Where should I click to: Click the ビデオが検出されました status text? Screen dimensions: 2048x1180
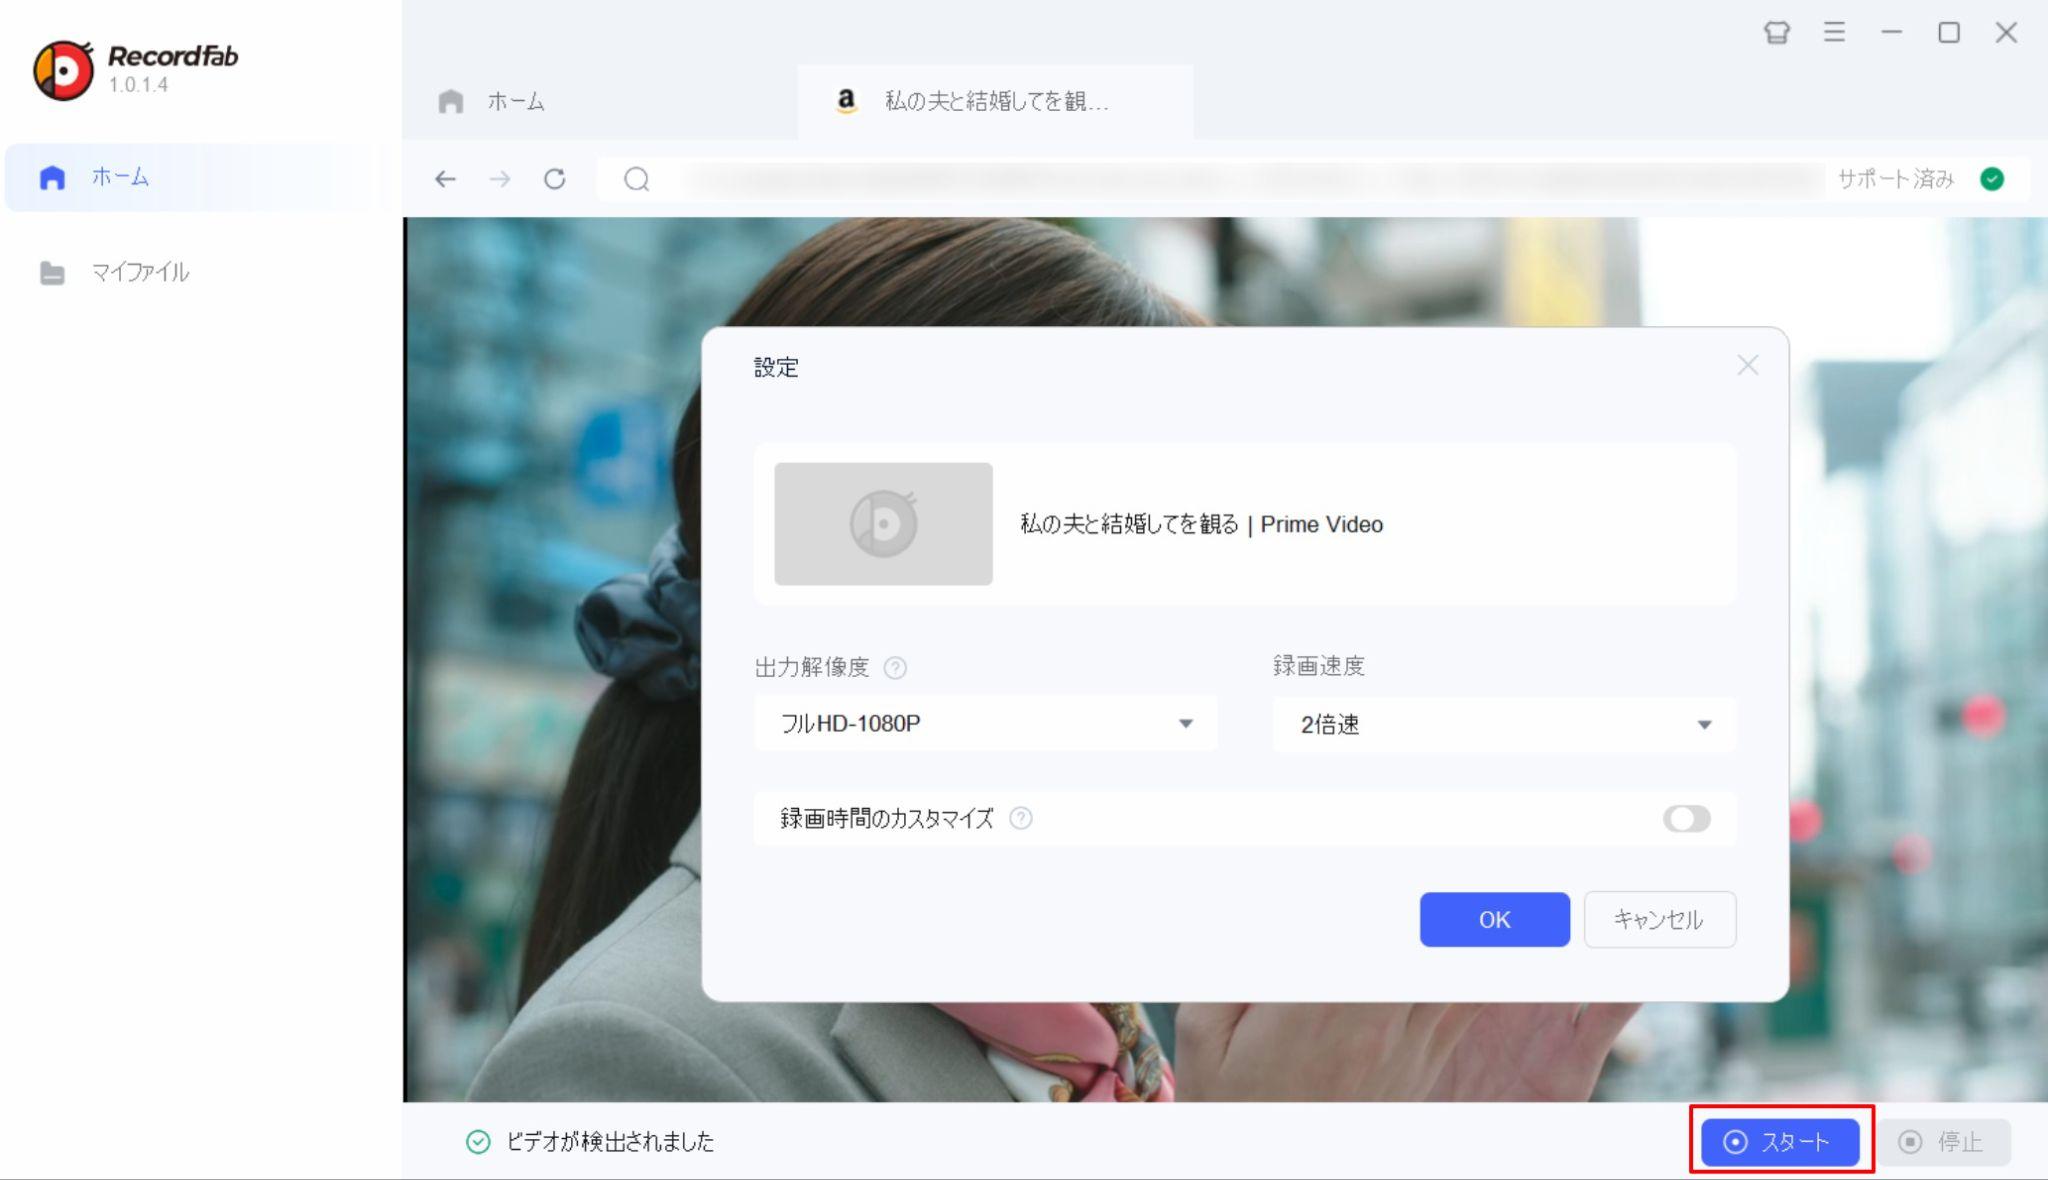610,1142
